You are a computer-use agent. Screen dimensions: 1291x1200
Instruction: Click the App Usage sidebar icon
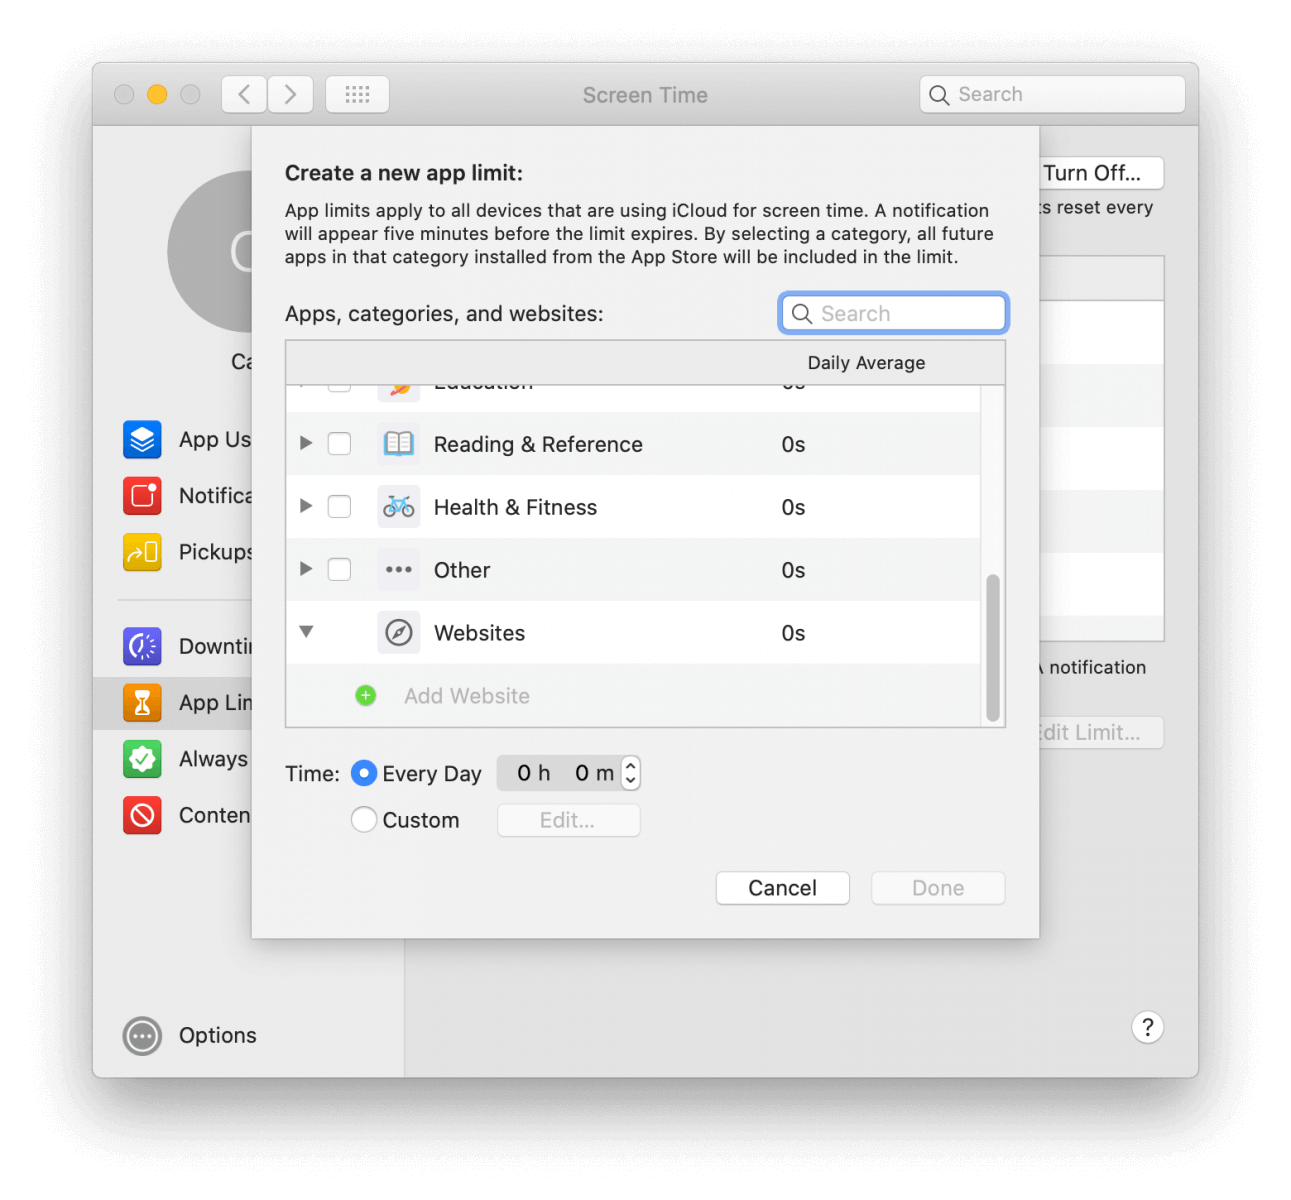[142, 439]
